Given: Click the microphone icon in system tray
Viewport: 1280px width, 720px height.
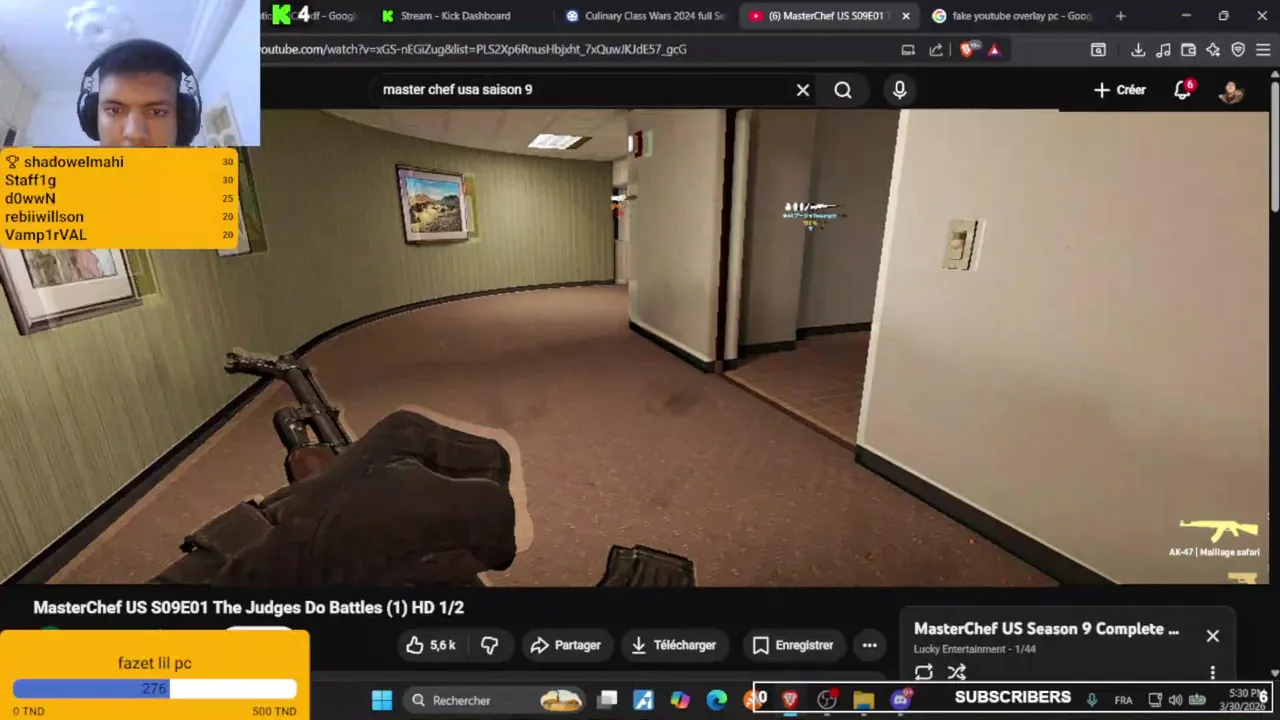Looking at the screenshot, I should point(1092,700).
